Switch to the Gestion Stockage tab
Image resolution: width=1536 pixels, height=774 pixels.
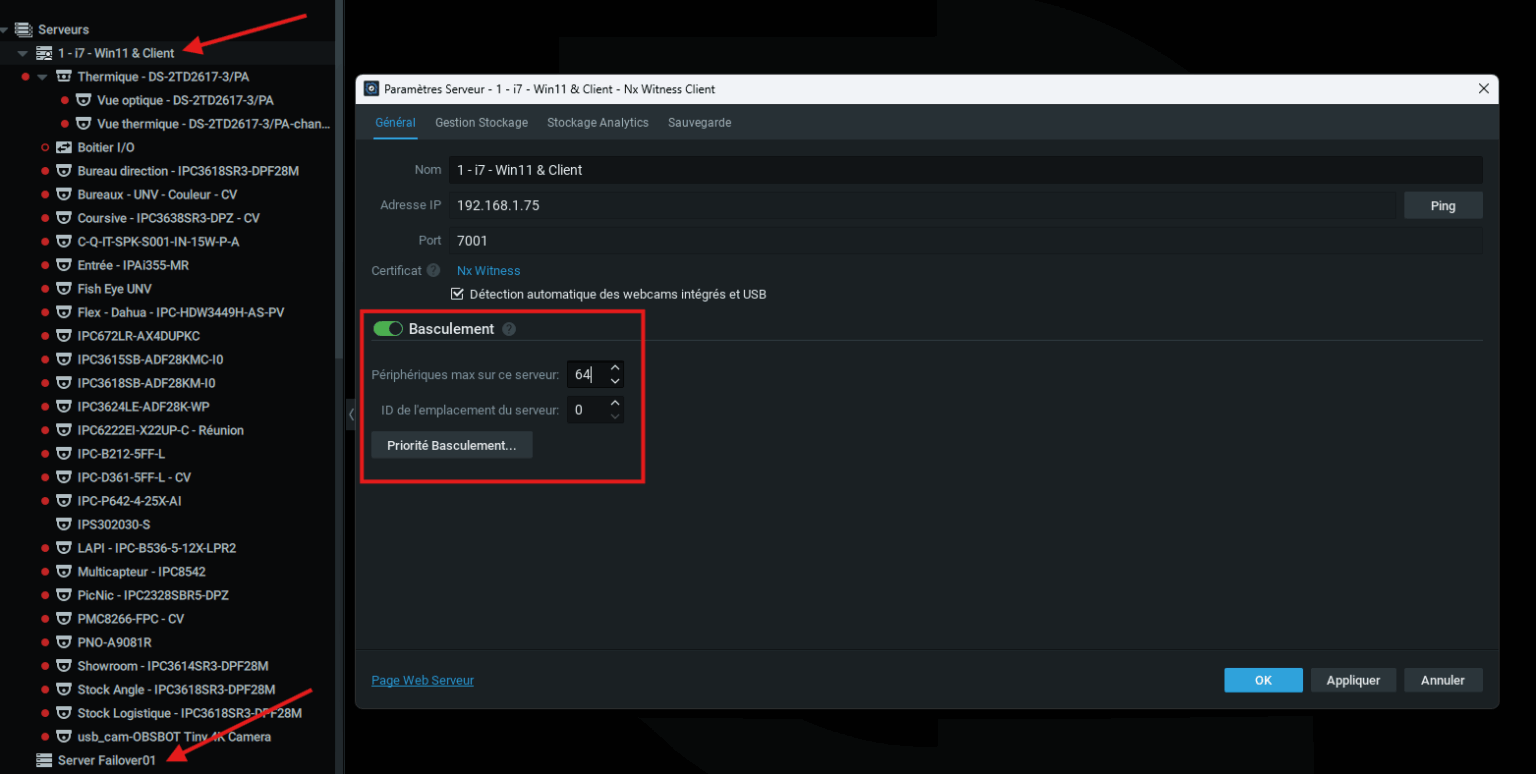[481, 122]
